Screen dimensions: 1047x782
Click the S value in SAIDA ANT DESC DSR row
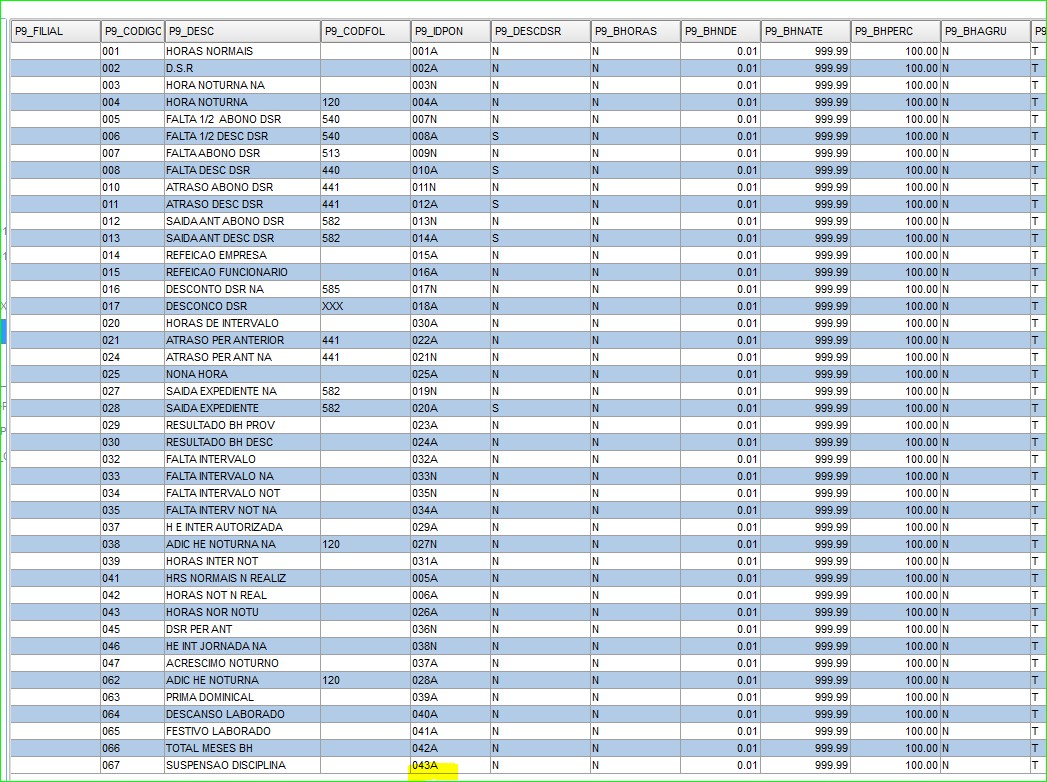540,238
